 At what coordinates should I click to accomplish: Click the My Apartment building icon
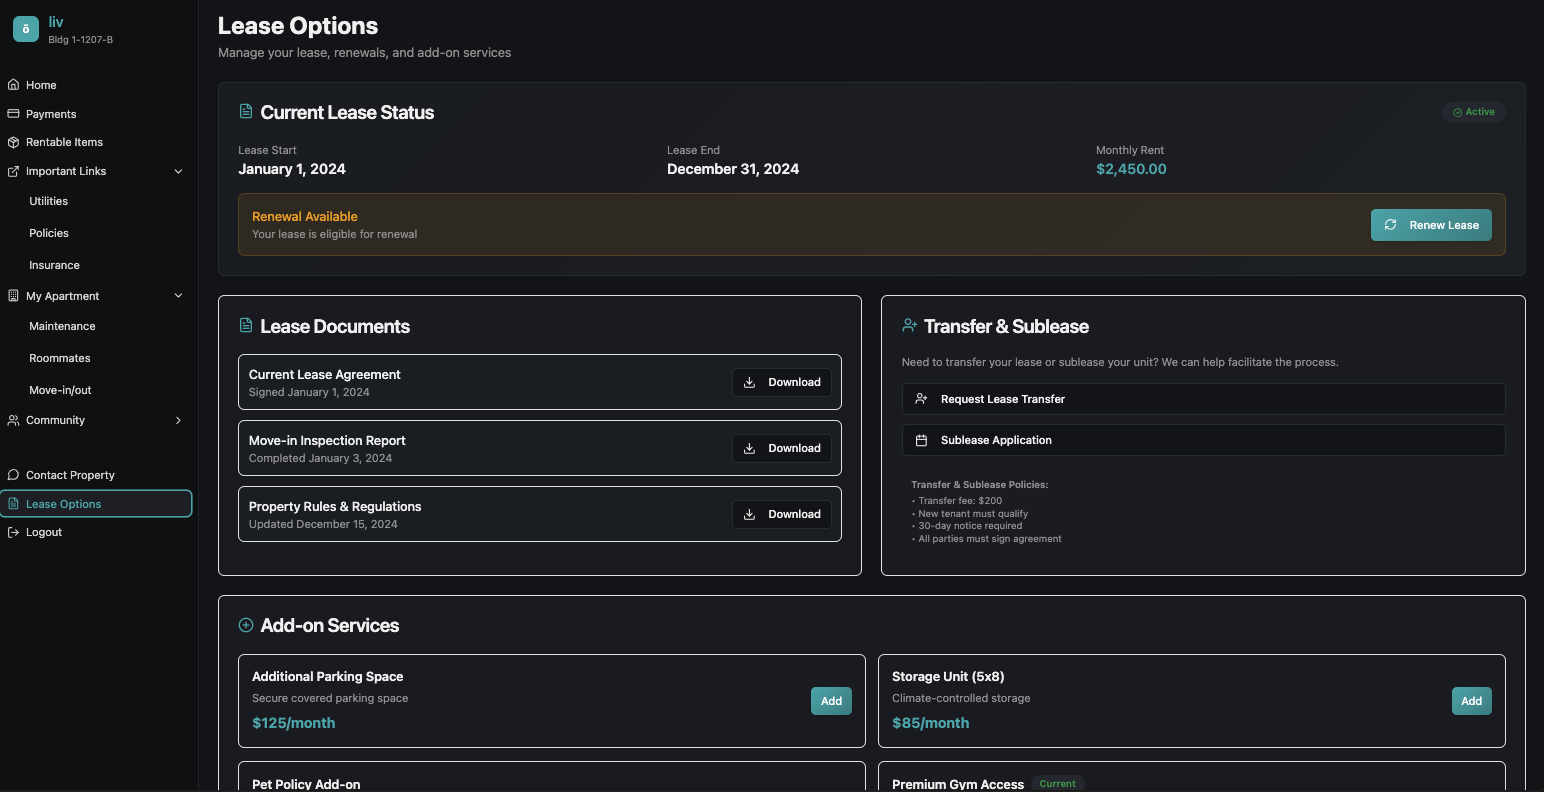13,296
